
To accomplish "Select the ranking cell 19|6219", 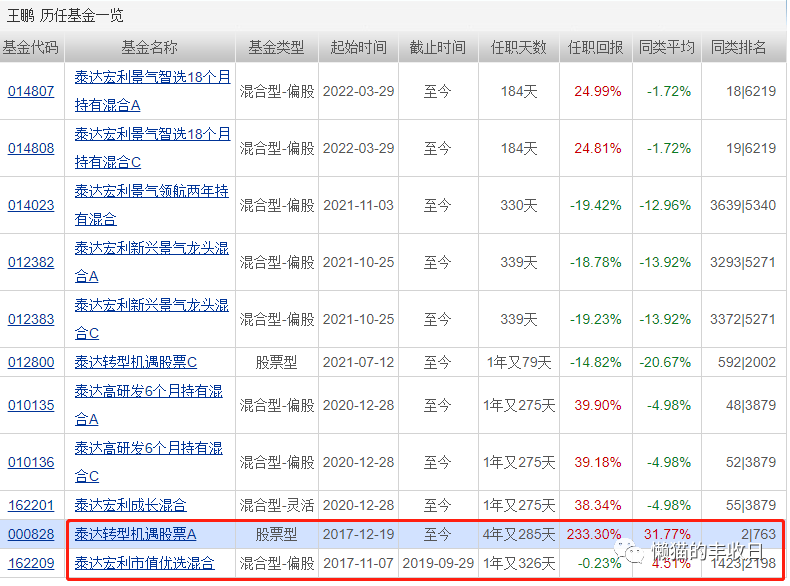I will tap(751, 148).
